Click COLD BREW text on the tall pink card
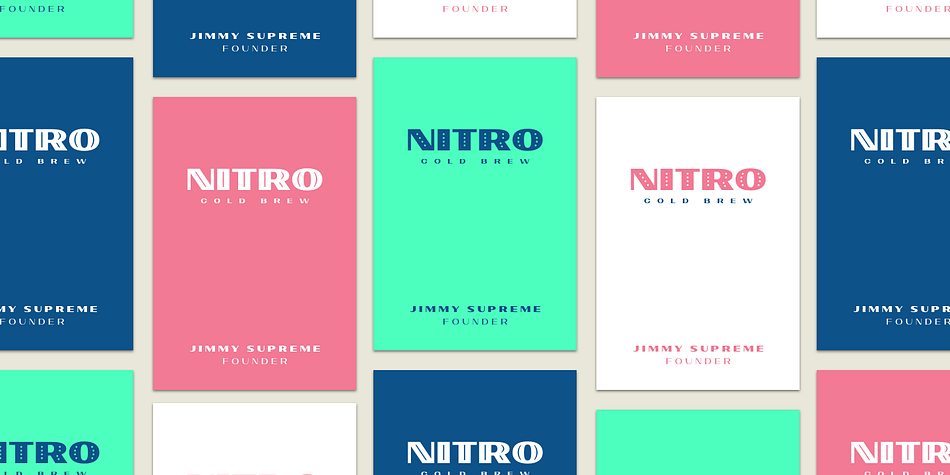The width and height of the screenshot is (950, 475). [254, 201]
